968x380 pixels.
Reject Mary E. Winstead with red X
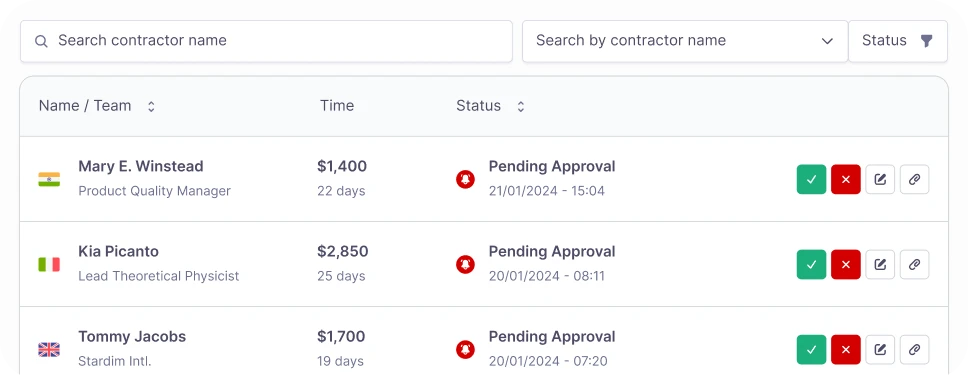point(846,180)
